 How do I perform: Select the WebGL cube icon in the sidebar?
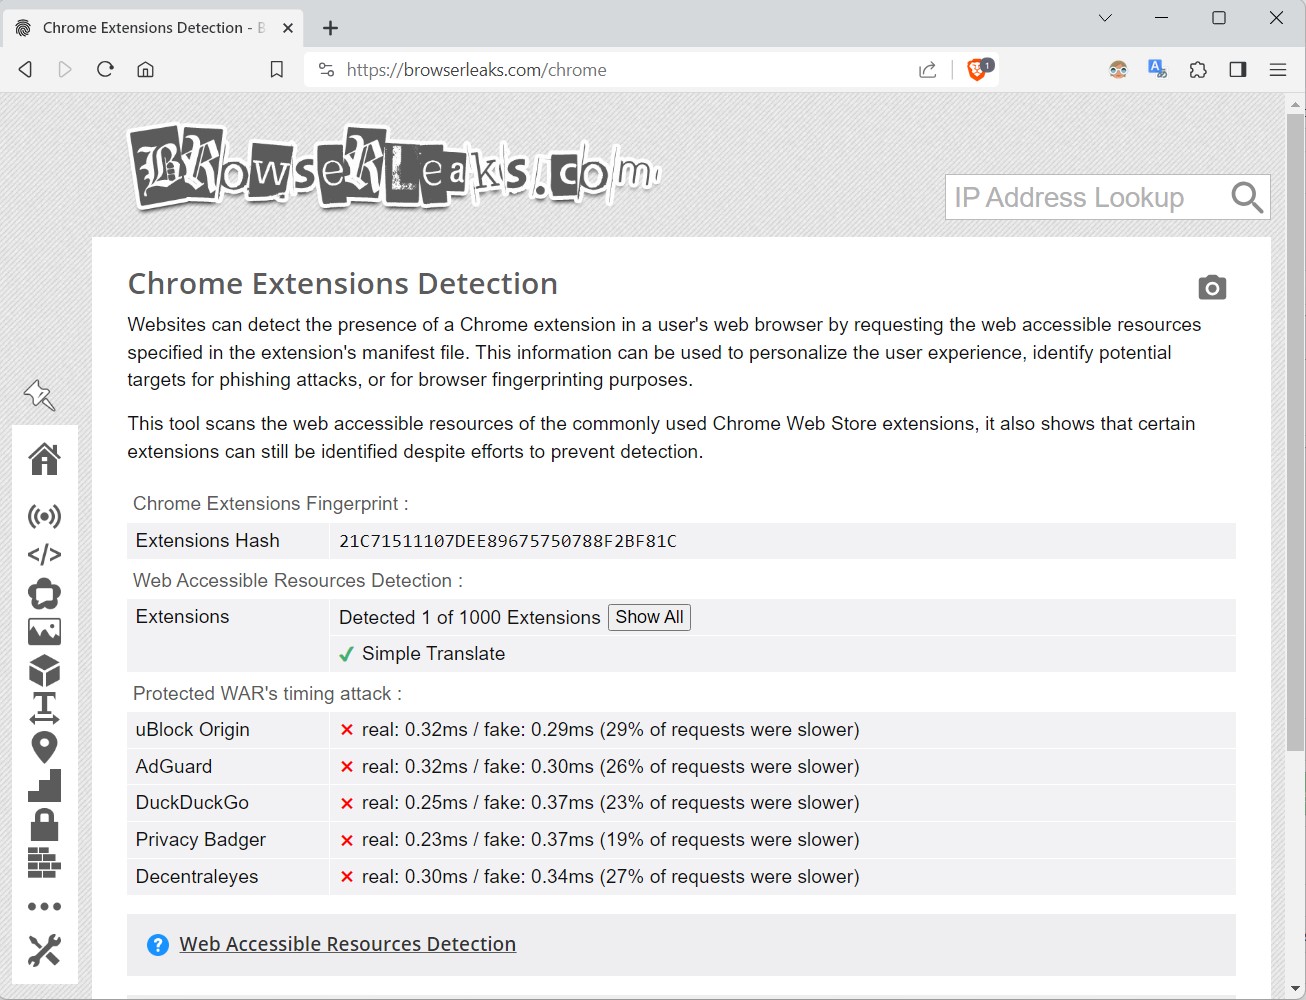pyautogui.click(x=44, y=670)
